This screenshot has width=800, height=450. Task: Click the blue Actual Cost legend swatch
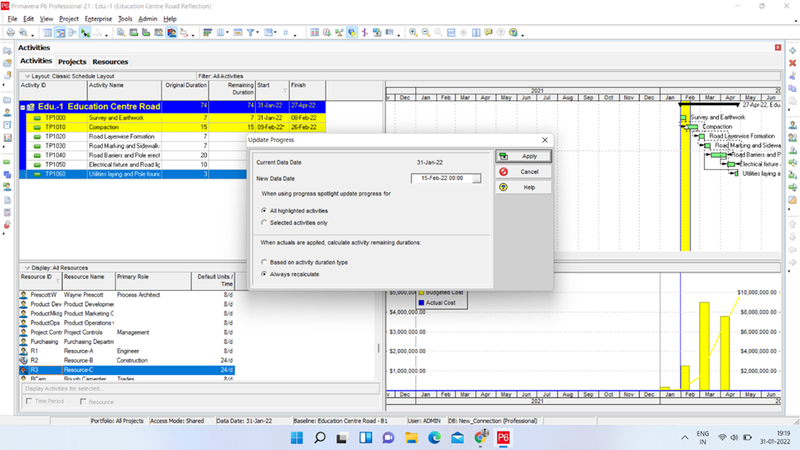(x=421, y=303)
